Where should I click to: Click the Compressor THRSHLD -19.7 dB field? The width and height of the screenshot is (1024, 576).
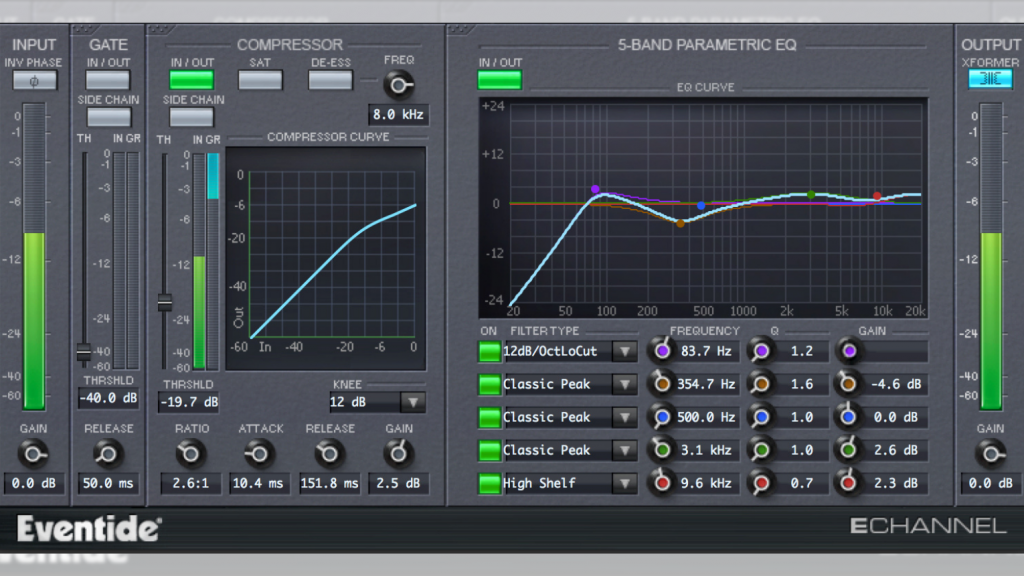[189, 402]
